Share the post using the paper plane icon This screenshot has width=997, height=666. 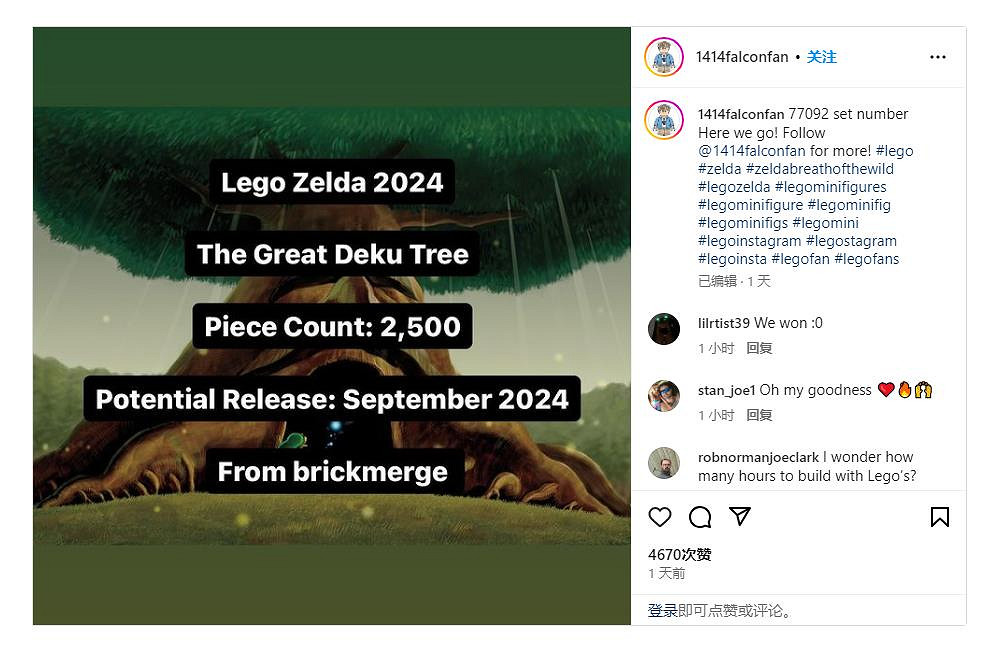(x=740, y=517)
